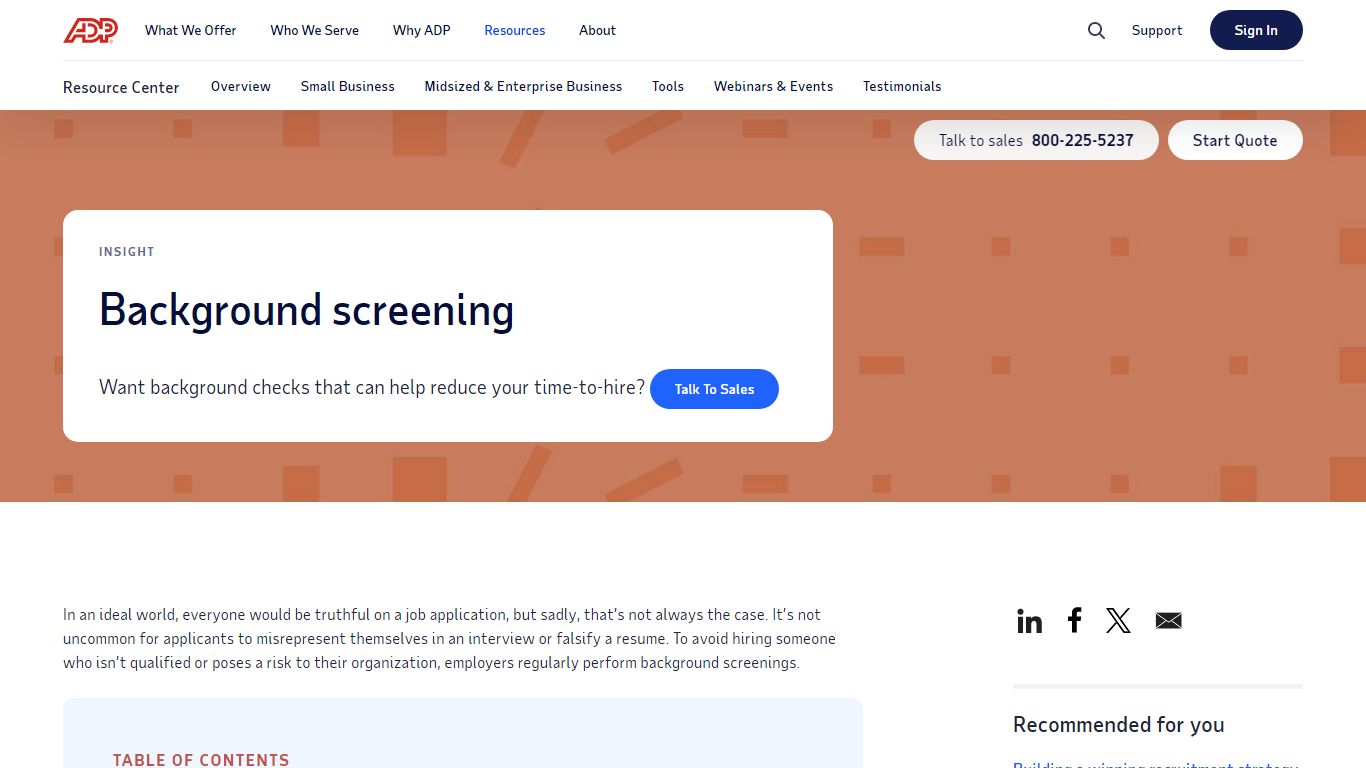
Task: Open the About menu
Action: click(x=597, y=30)
